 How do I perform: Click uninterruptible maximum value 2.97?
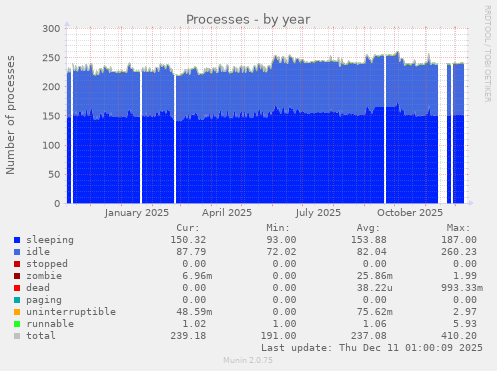coord(465,312)
